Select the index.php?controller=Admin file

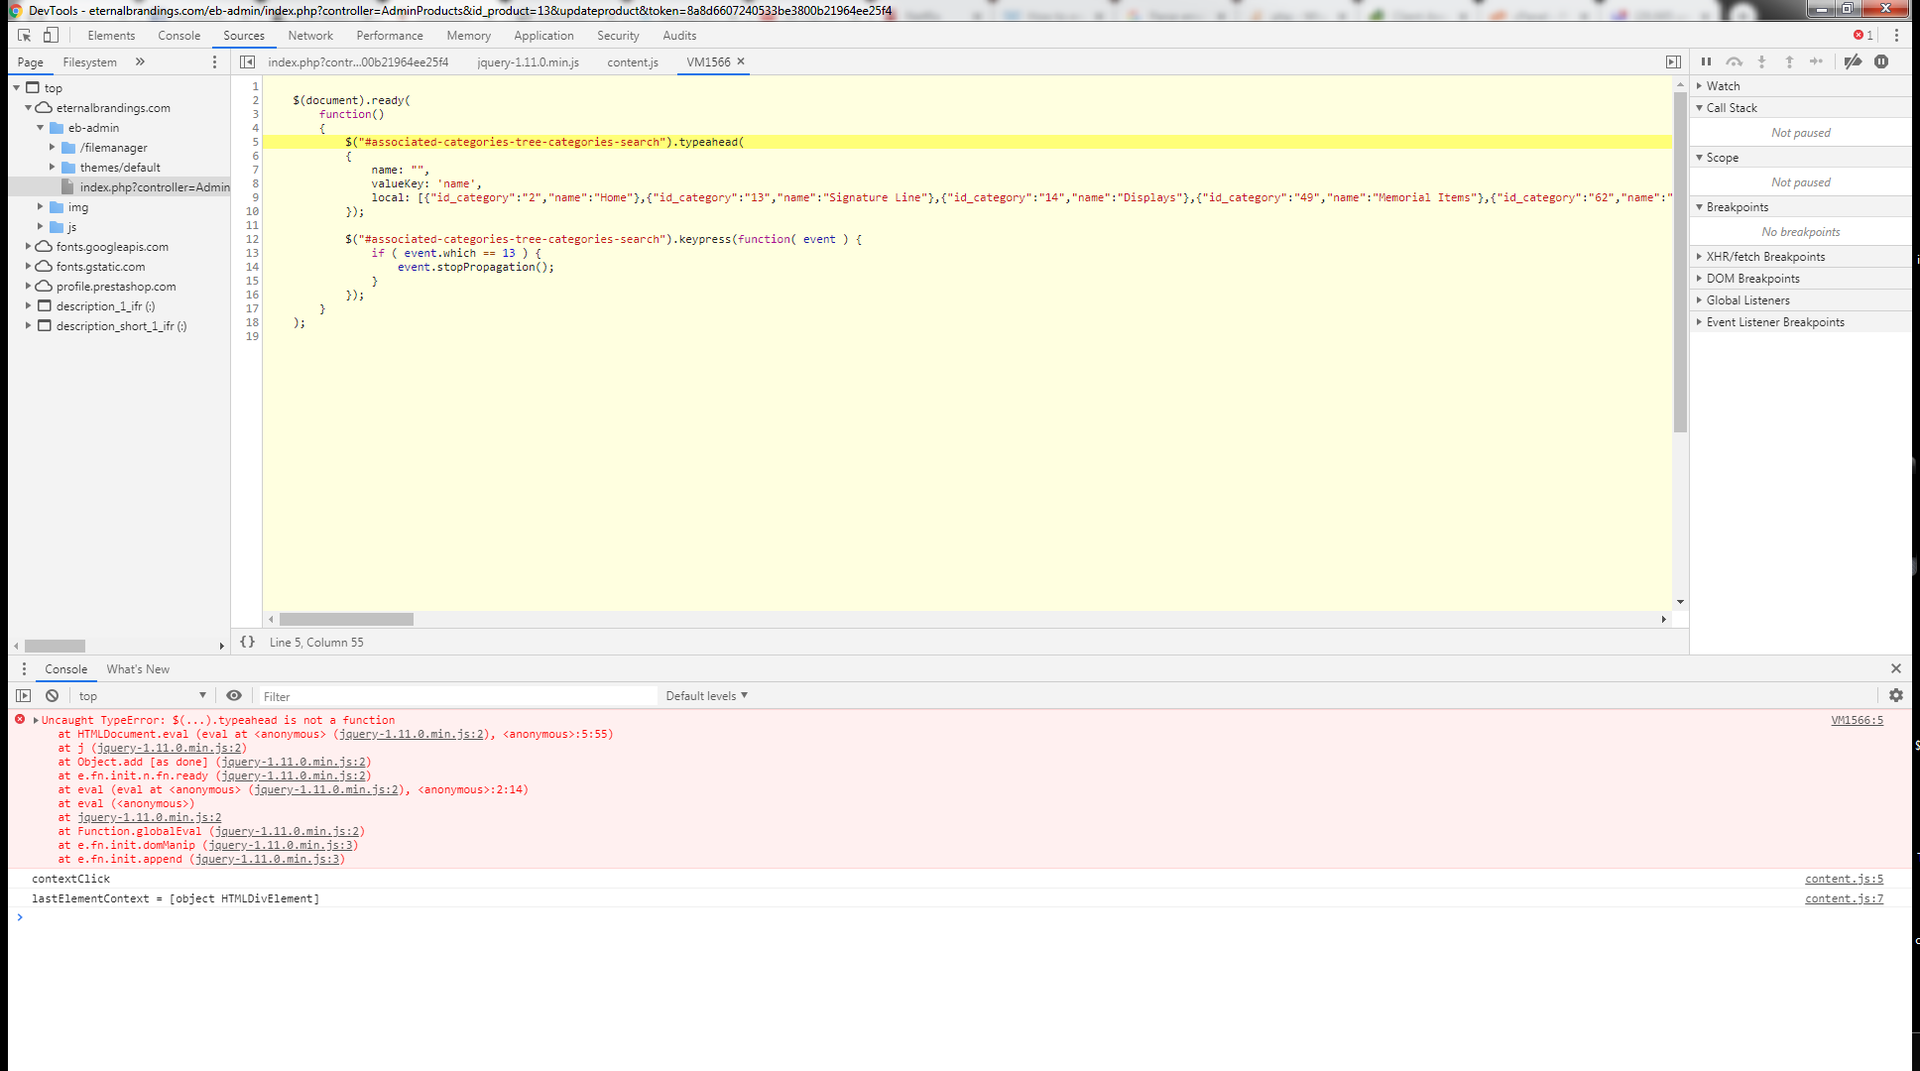tap(154, 187)
